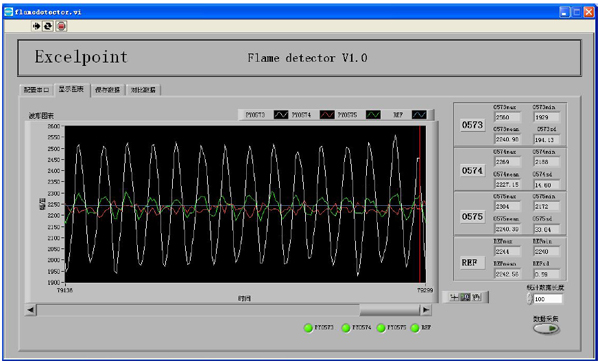Select the crosshair cursor tool in graph palette

454,297
